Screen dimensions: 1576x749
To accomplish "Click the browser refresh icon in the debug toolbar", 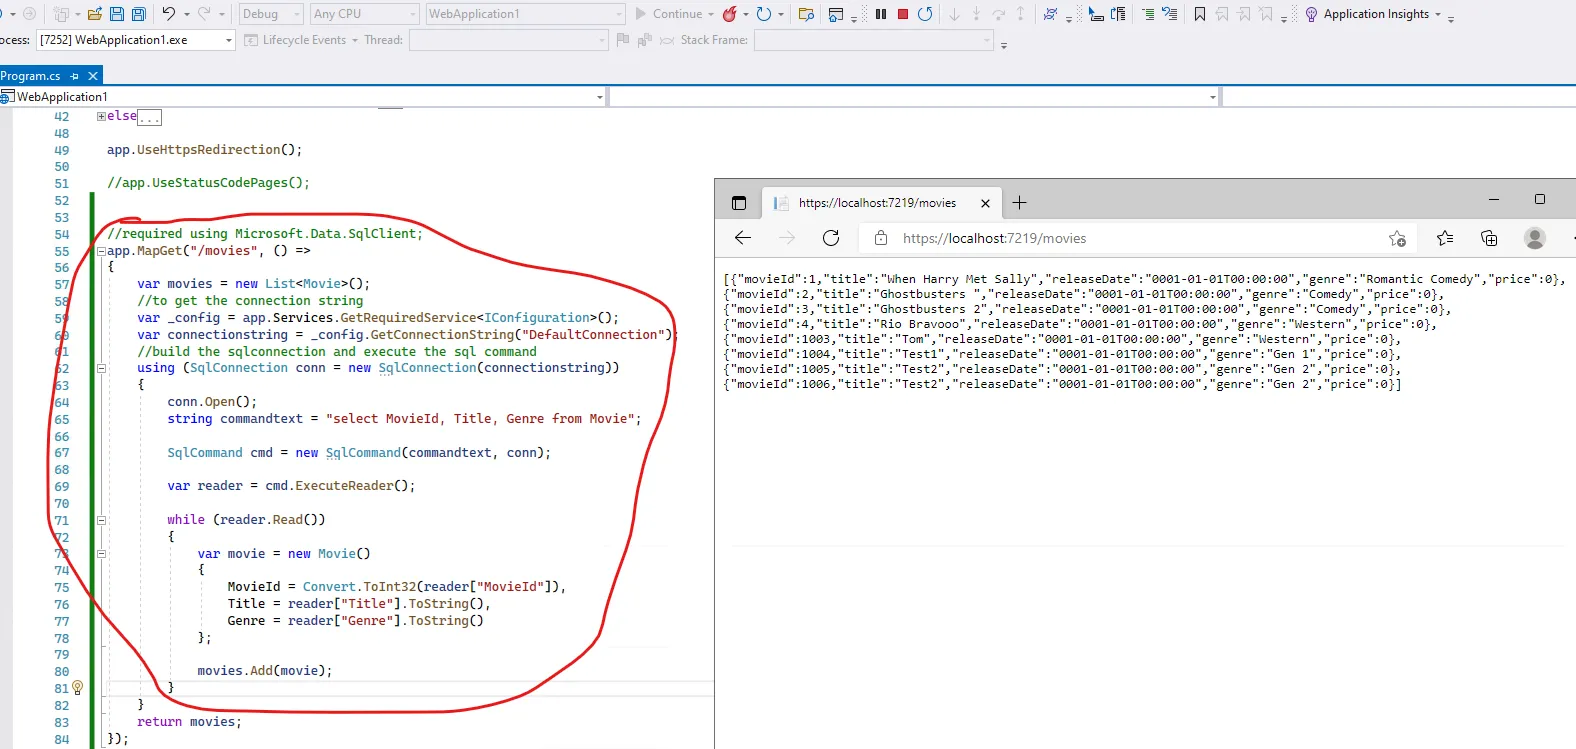I will [764, 14].
